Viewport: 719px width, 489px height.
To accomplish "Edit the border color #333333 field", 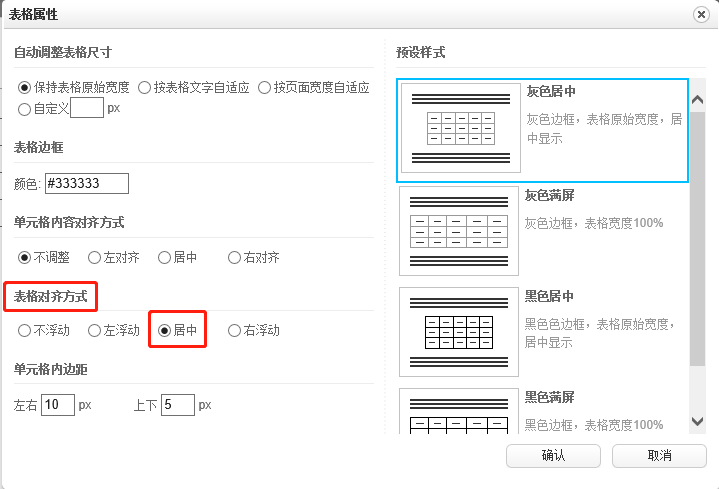I will (x=86, y=183).
